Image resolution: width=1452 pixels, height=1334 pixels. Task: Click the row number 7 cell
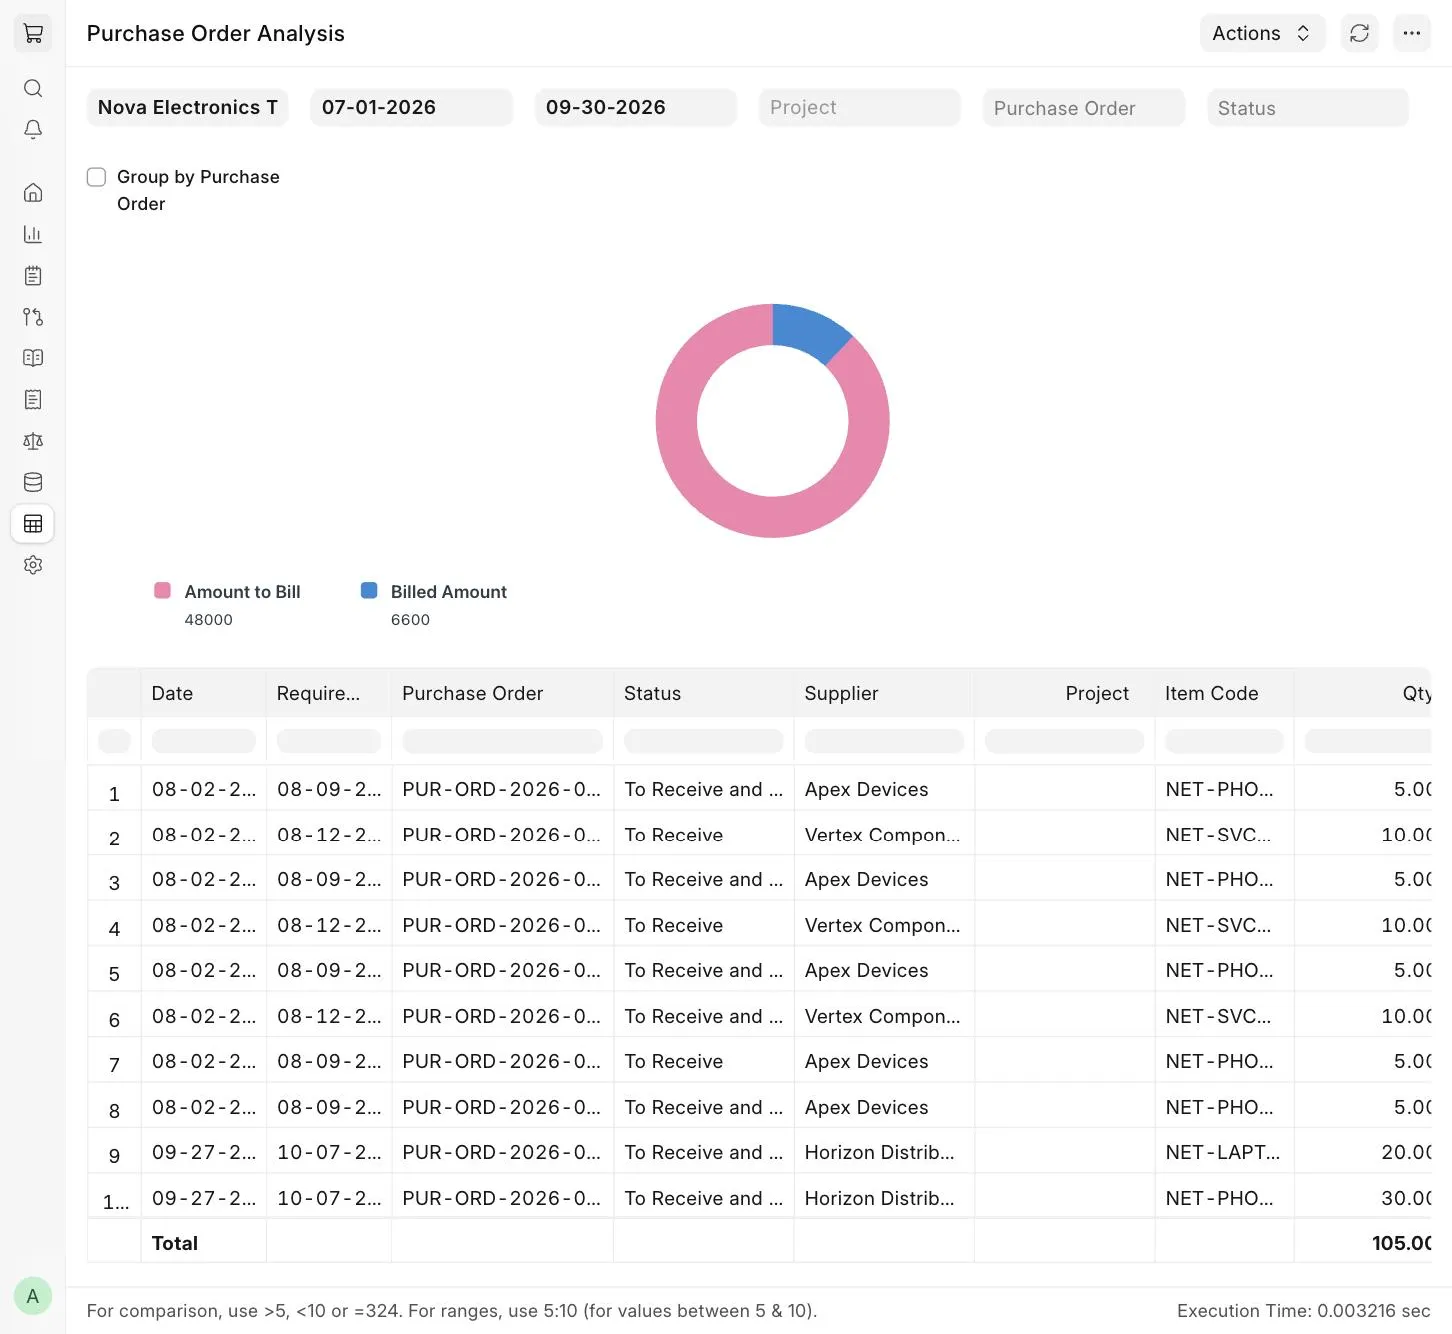click(114, 1062)
